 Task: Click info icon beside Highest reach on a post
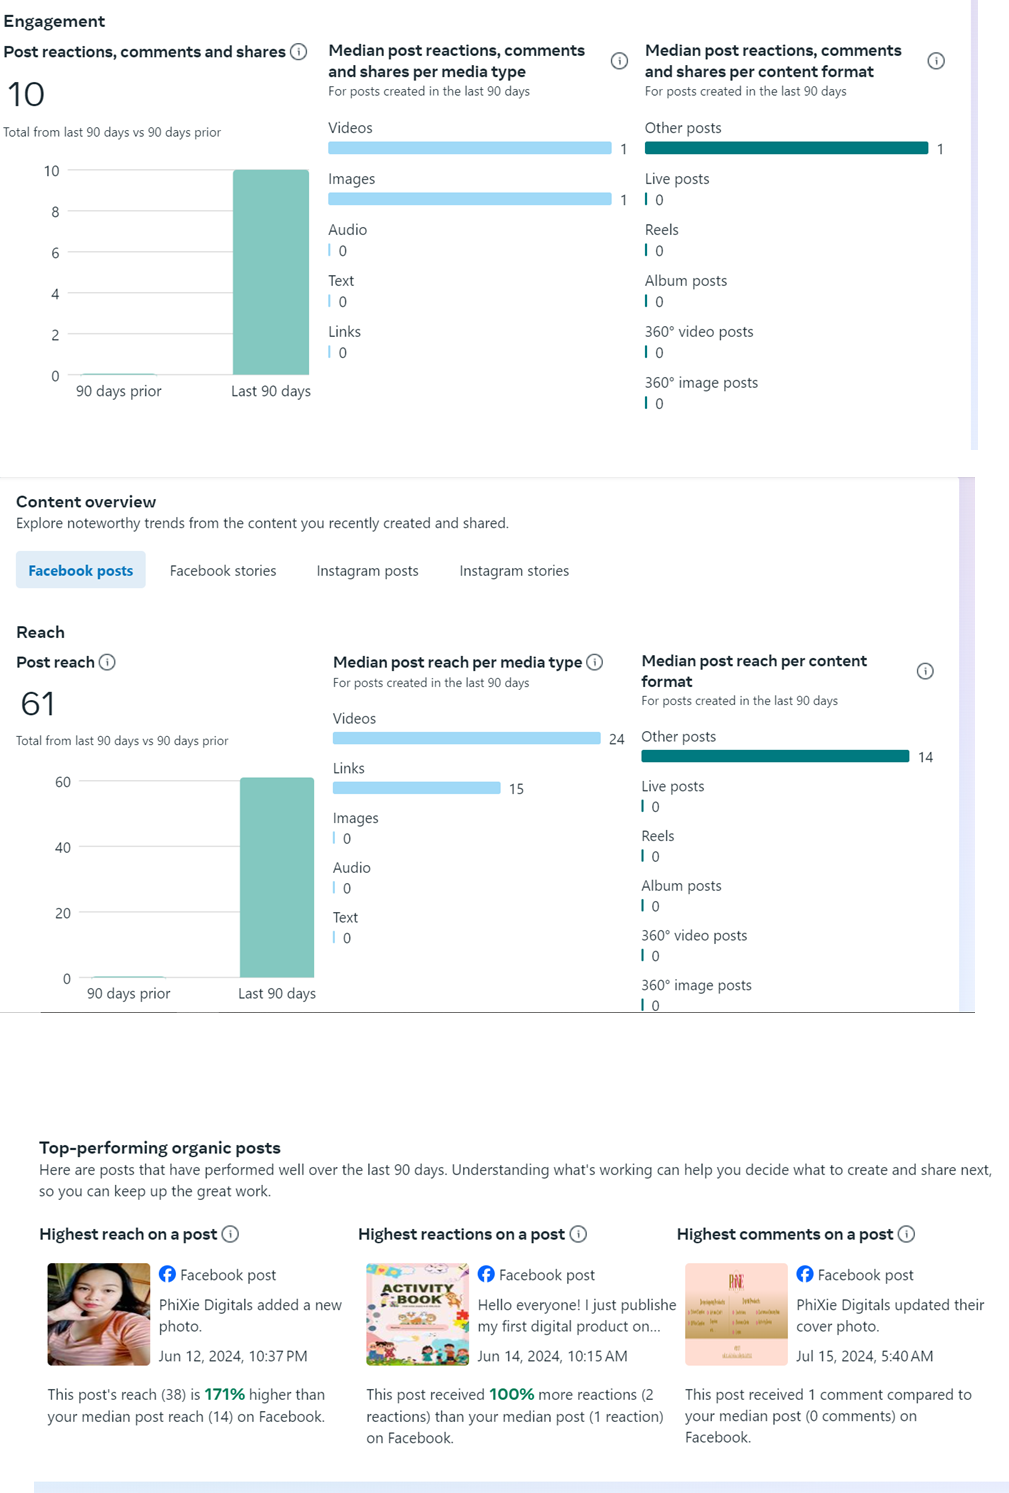[x=230, y=1234]
